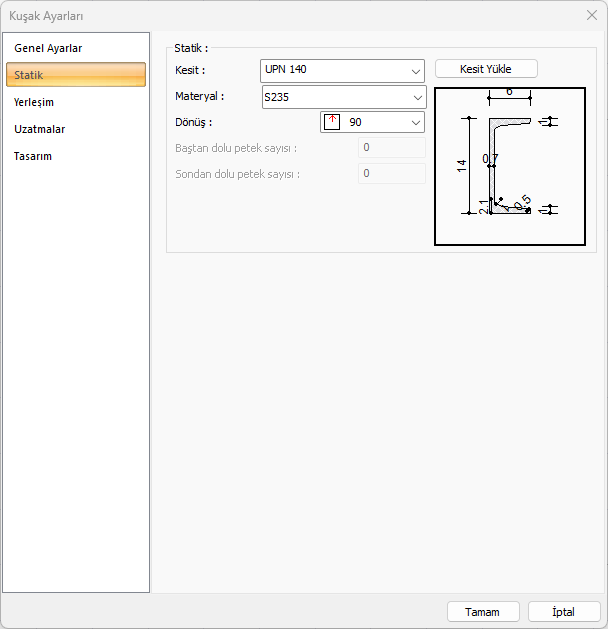Click the Kuşak Ayarları title bar text

point(46,16)
